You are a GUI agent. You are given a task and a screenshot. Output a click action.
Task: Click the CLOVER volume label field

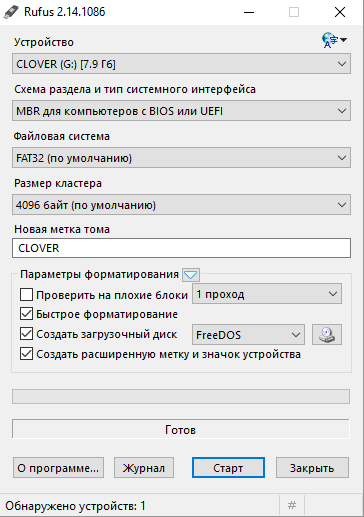tap(181, 248)
